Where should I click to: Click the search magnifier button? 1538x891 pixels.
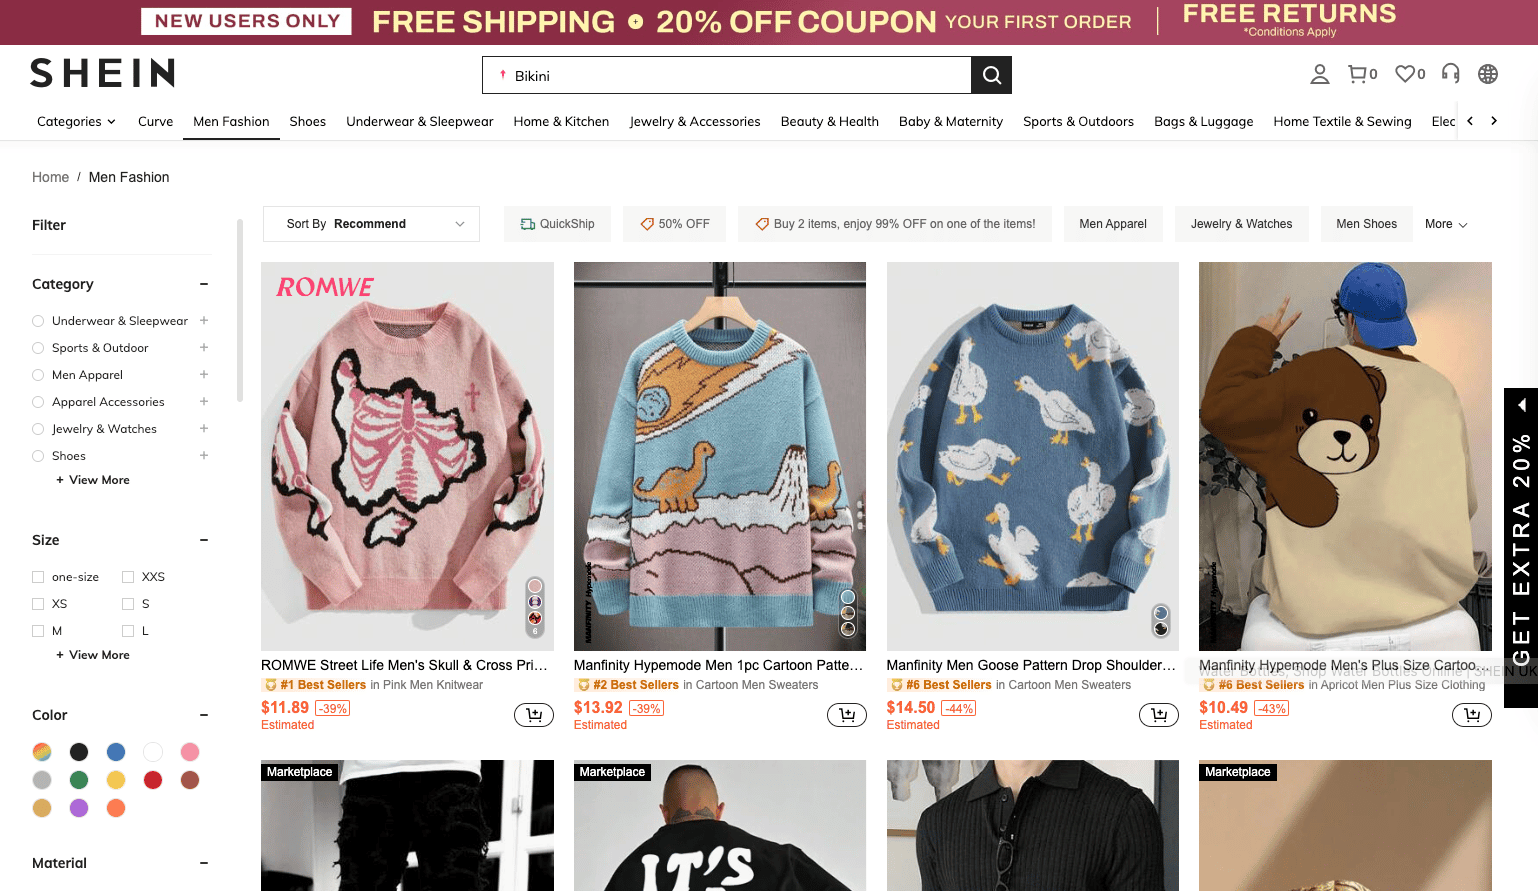(991, 75)
